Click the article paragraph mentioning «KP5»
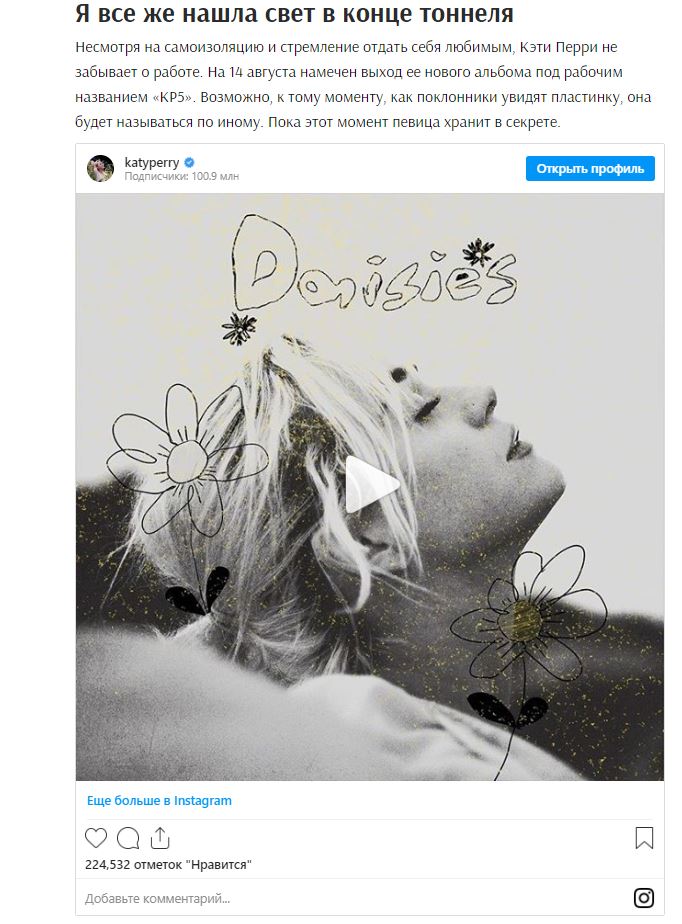This screenshot has width=682, height=924. coord(363,84)
